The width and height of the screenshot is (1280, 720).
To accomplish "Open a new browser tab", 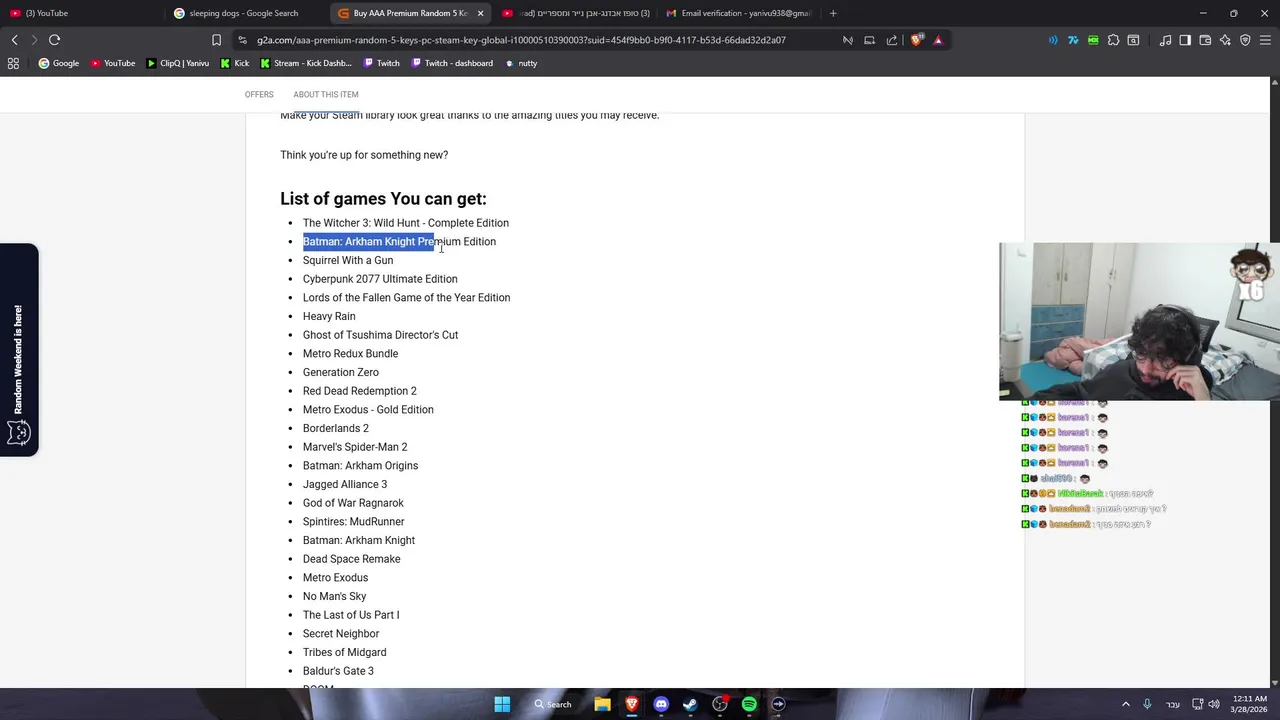I will point(833,13).
